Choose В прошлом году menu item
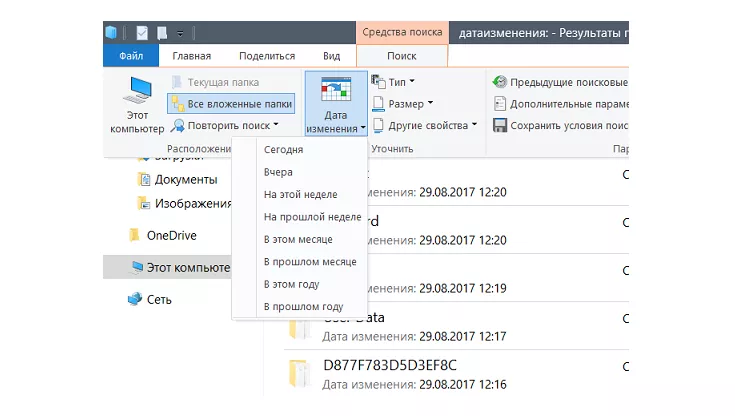The width and height of the screenshot is (735, 416). [x=300, y=307]
